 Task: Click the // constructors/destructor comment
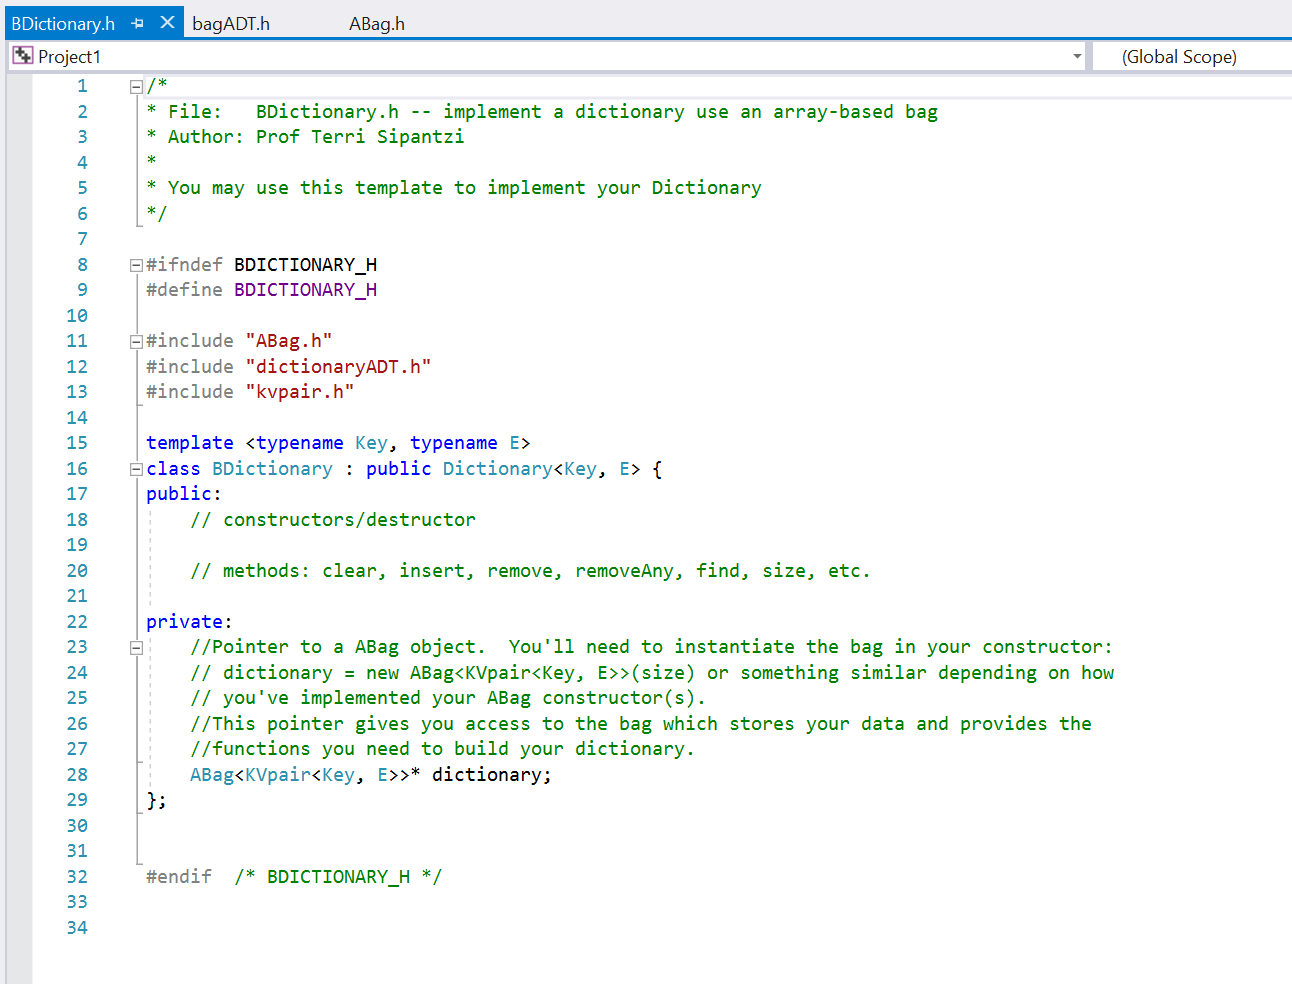(333, 520)
